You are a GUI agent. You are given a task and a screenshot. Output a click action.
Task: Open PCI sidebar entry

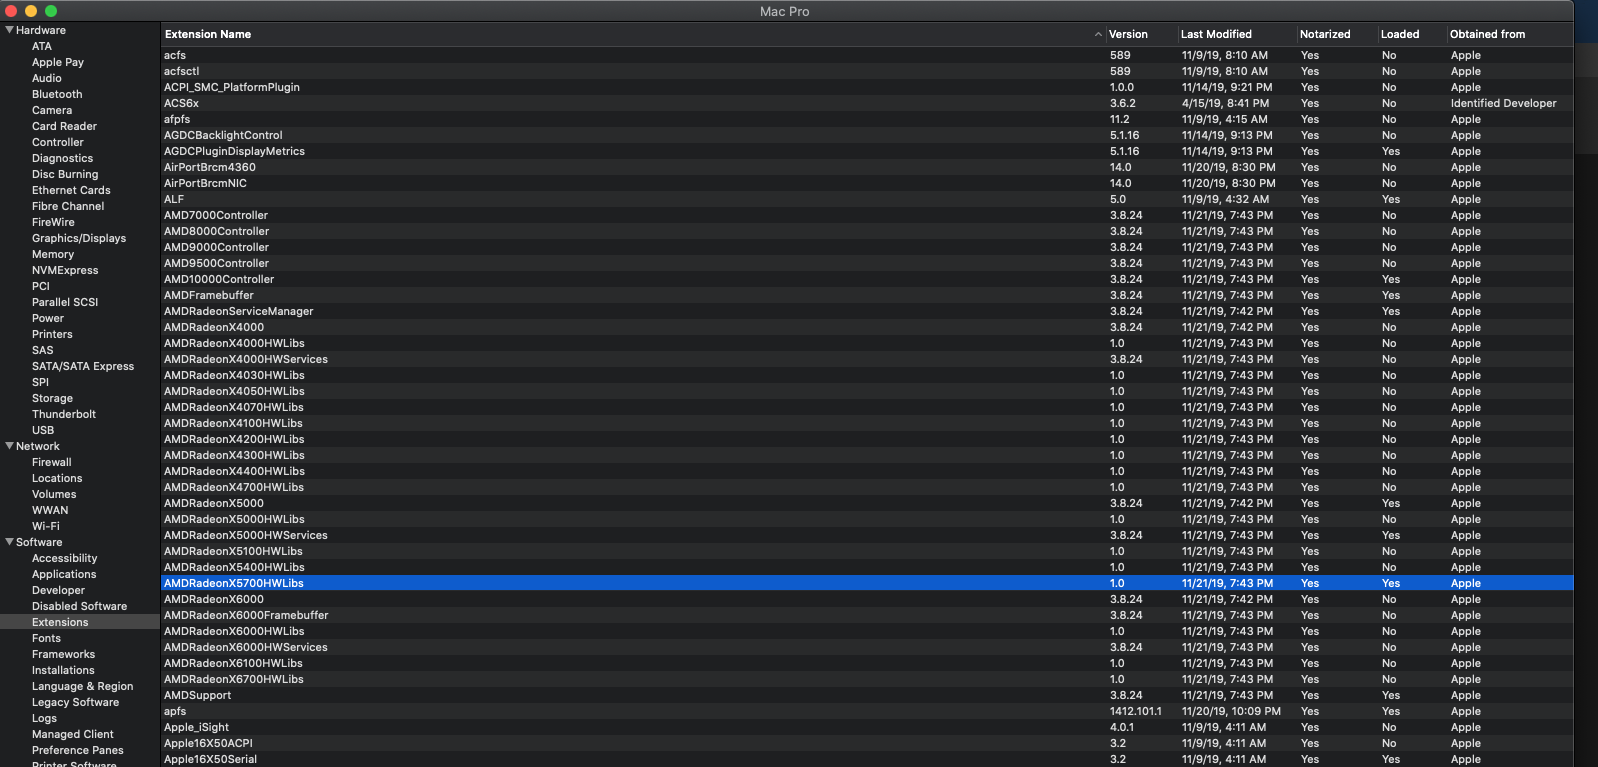[x=41, y=286]
